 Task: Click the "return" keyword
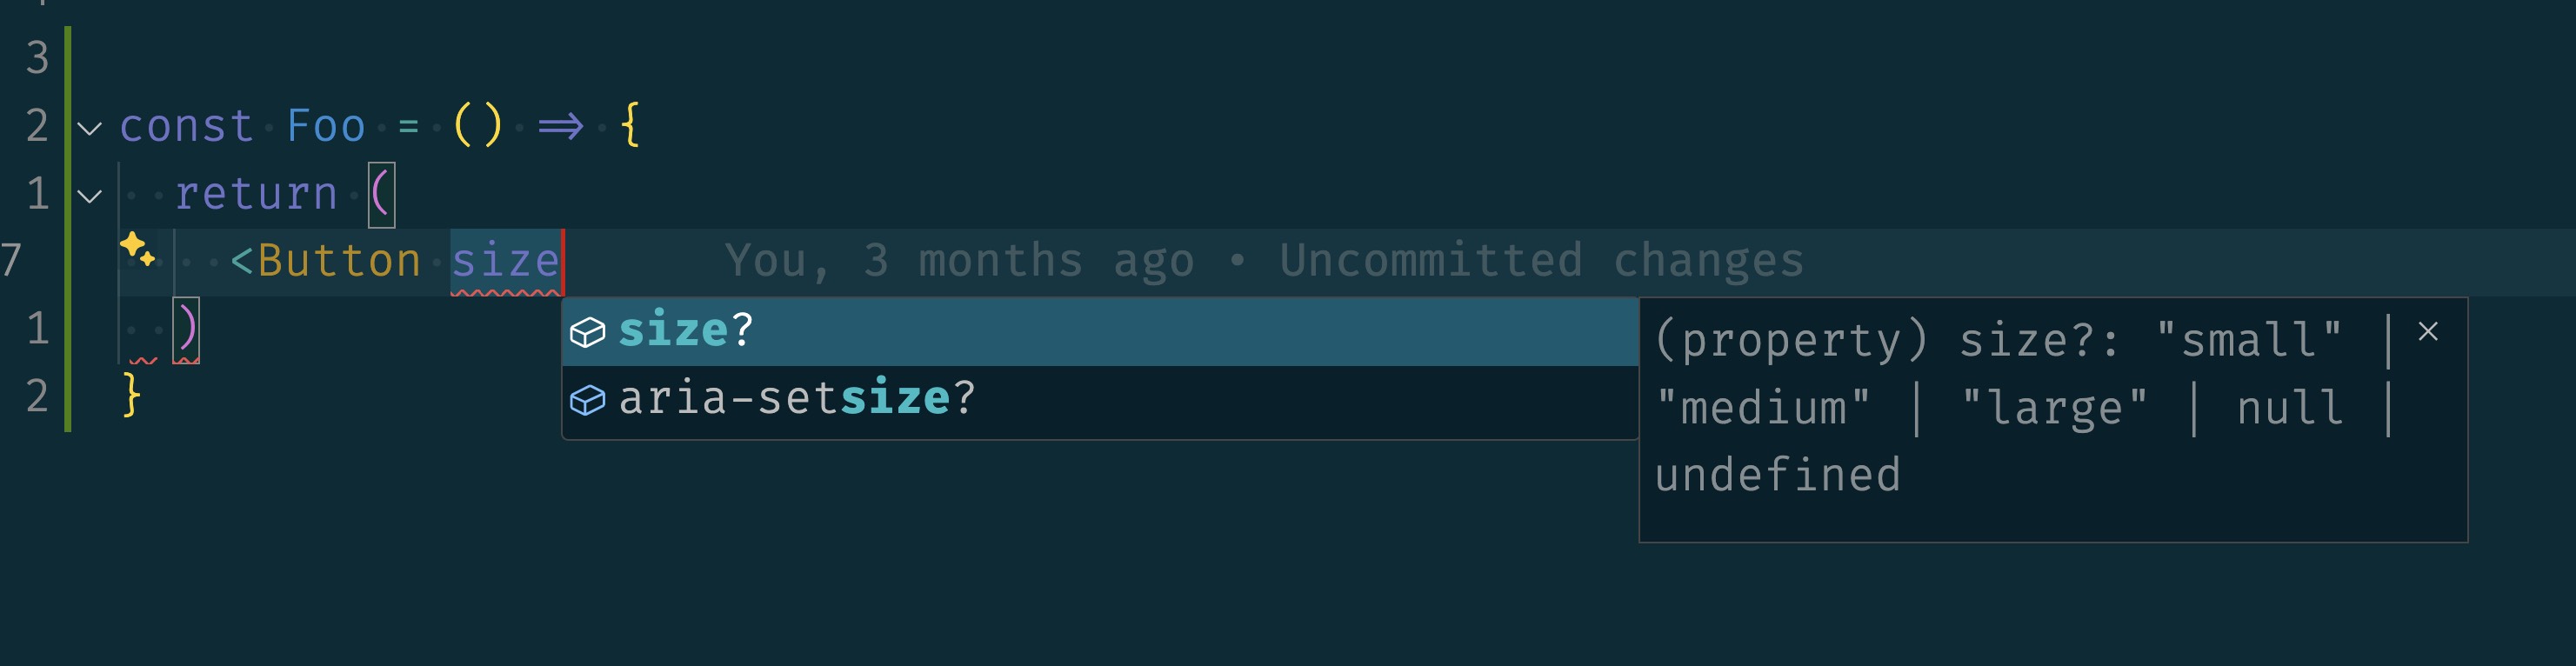tap(256, 194)
